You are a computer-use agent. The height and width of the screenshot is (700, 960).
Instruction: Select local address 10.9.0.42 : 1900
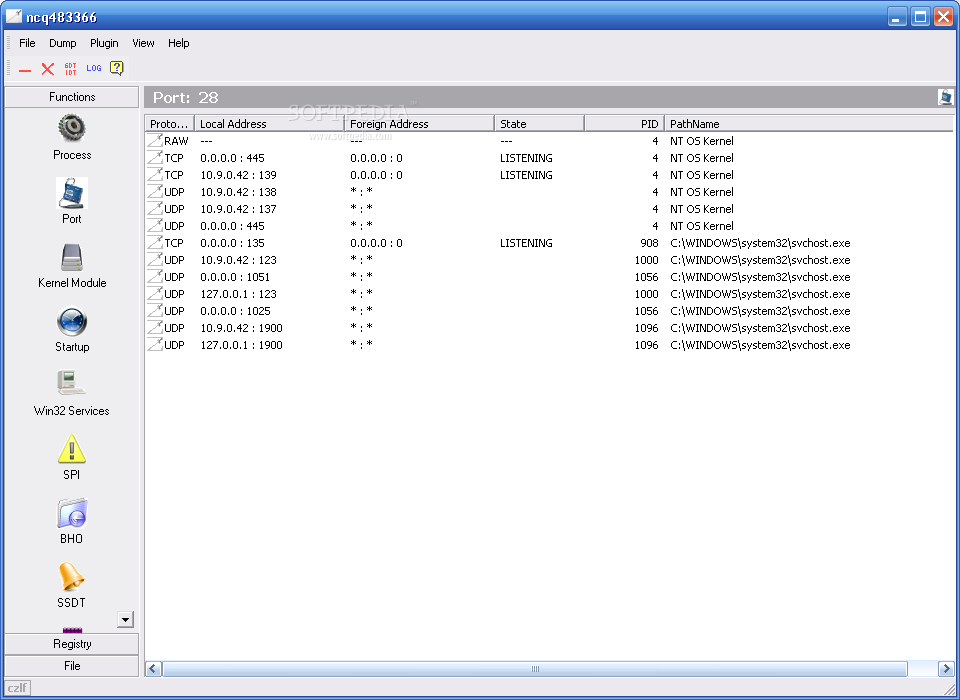point(241,328)
